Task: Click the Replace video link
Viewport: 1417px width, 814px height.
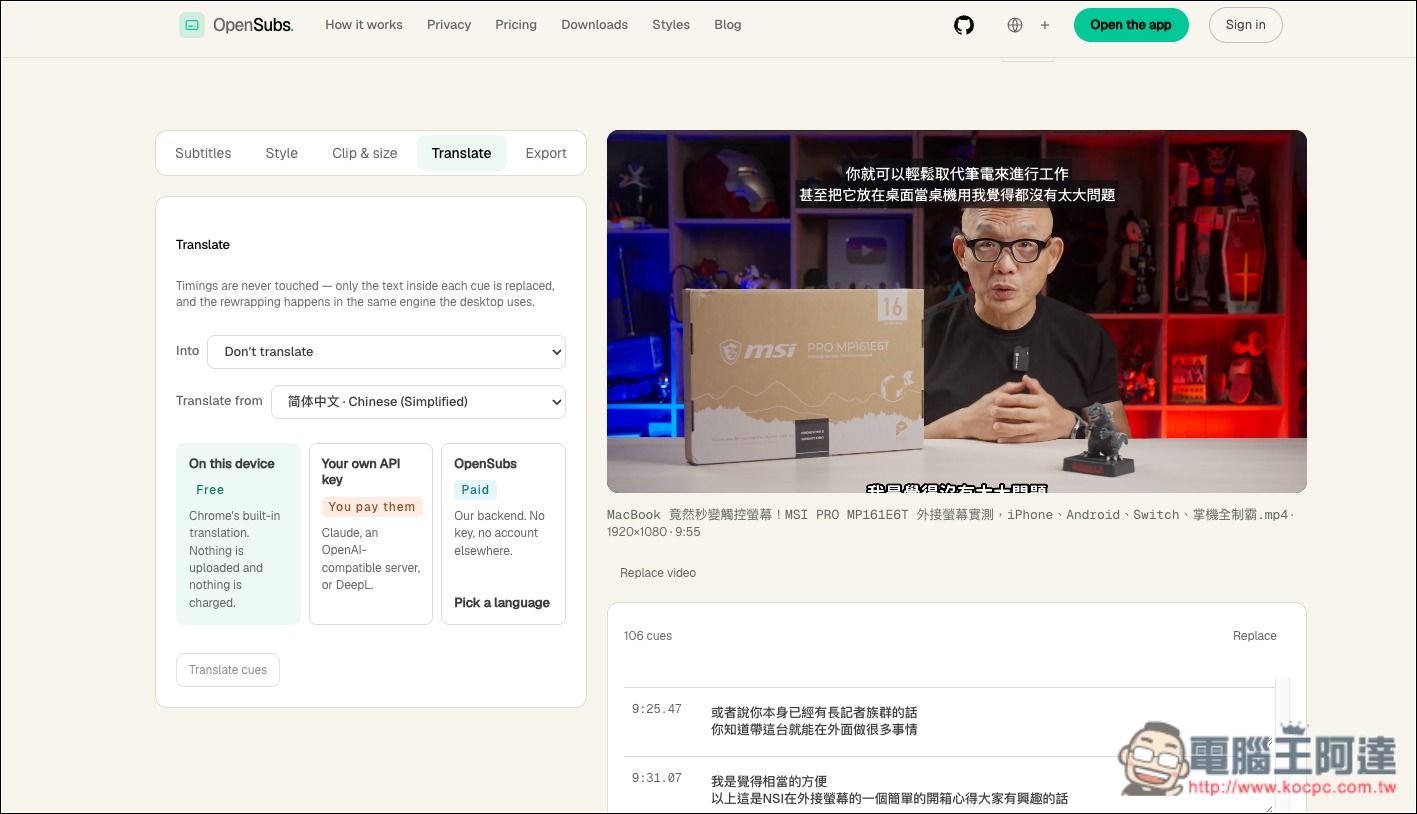Action: [x=658, y=573]
